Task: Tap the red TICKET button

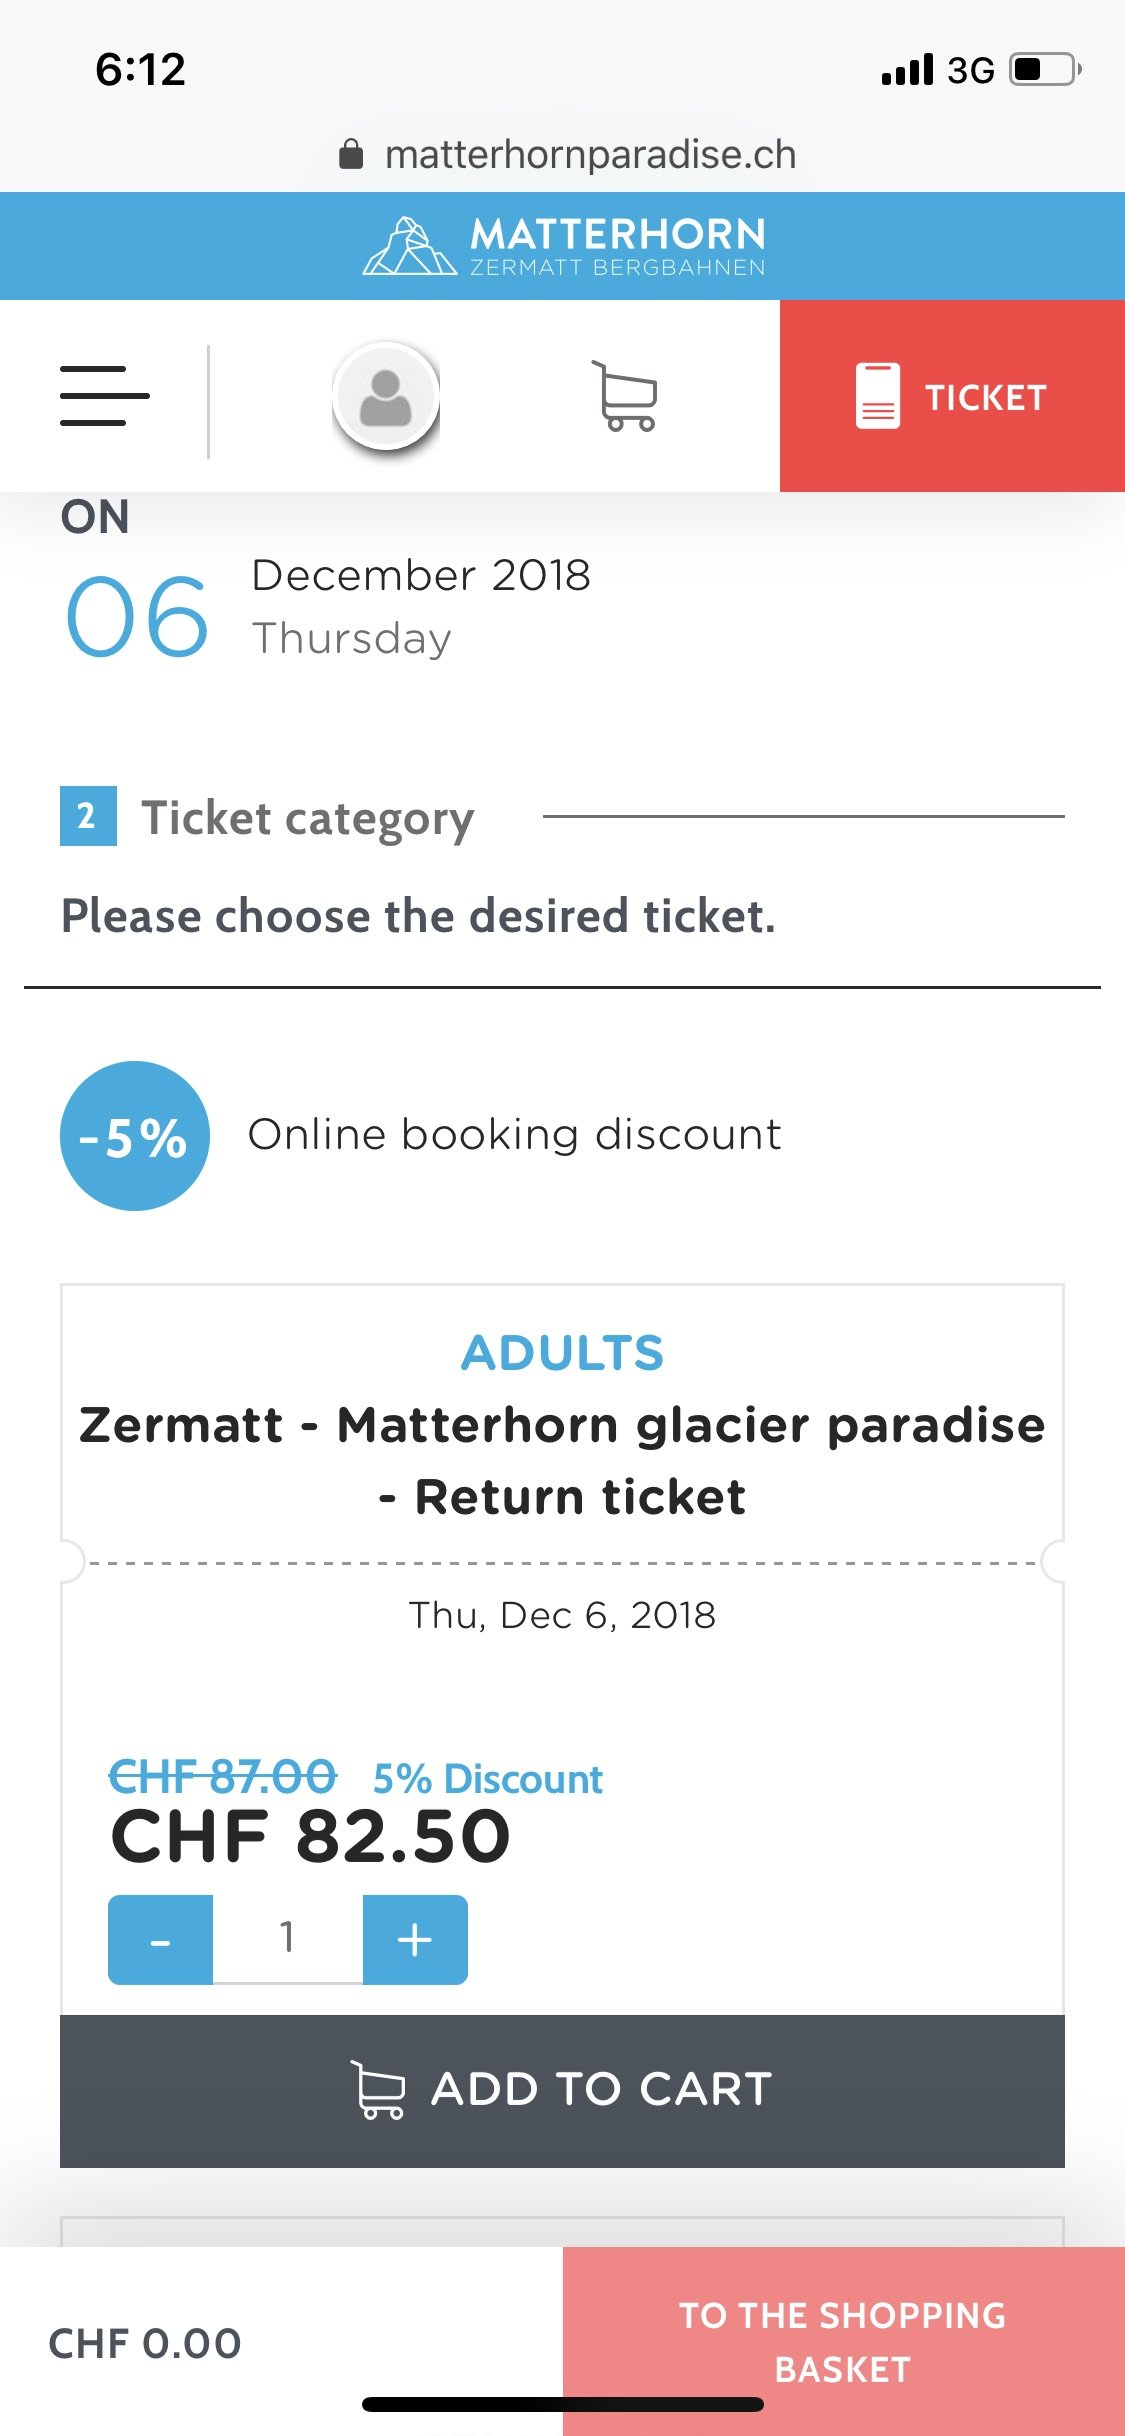Action: (x=951, y=396)
